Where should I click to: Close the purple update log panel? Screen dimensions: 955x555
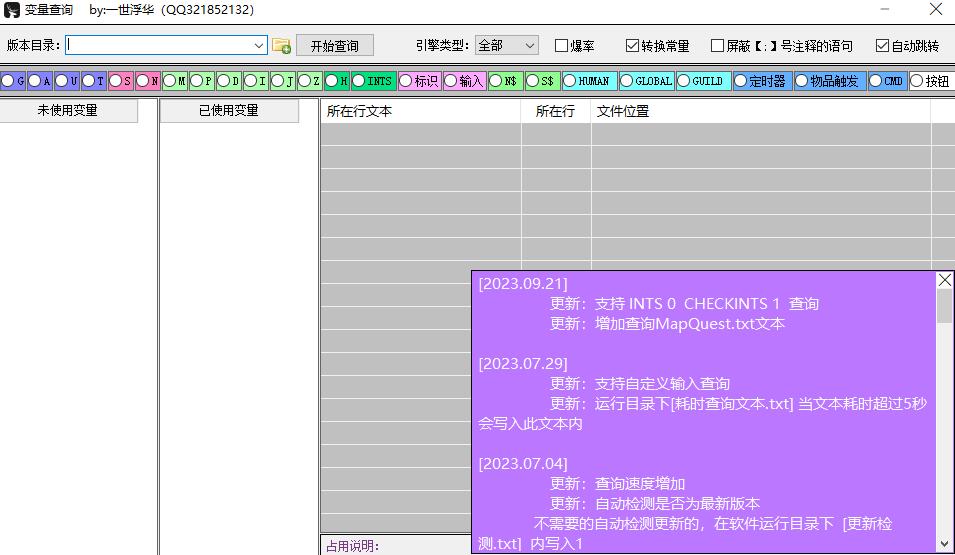coord(944,281)
